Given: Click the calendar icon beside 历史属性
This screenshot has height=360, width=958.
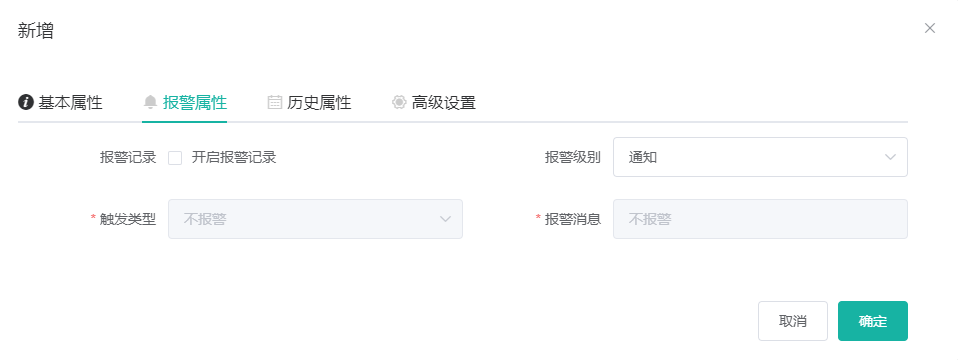Looking at the screenshot, I should 275,102.
